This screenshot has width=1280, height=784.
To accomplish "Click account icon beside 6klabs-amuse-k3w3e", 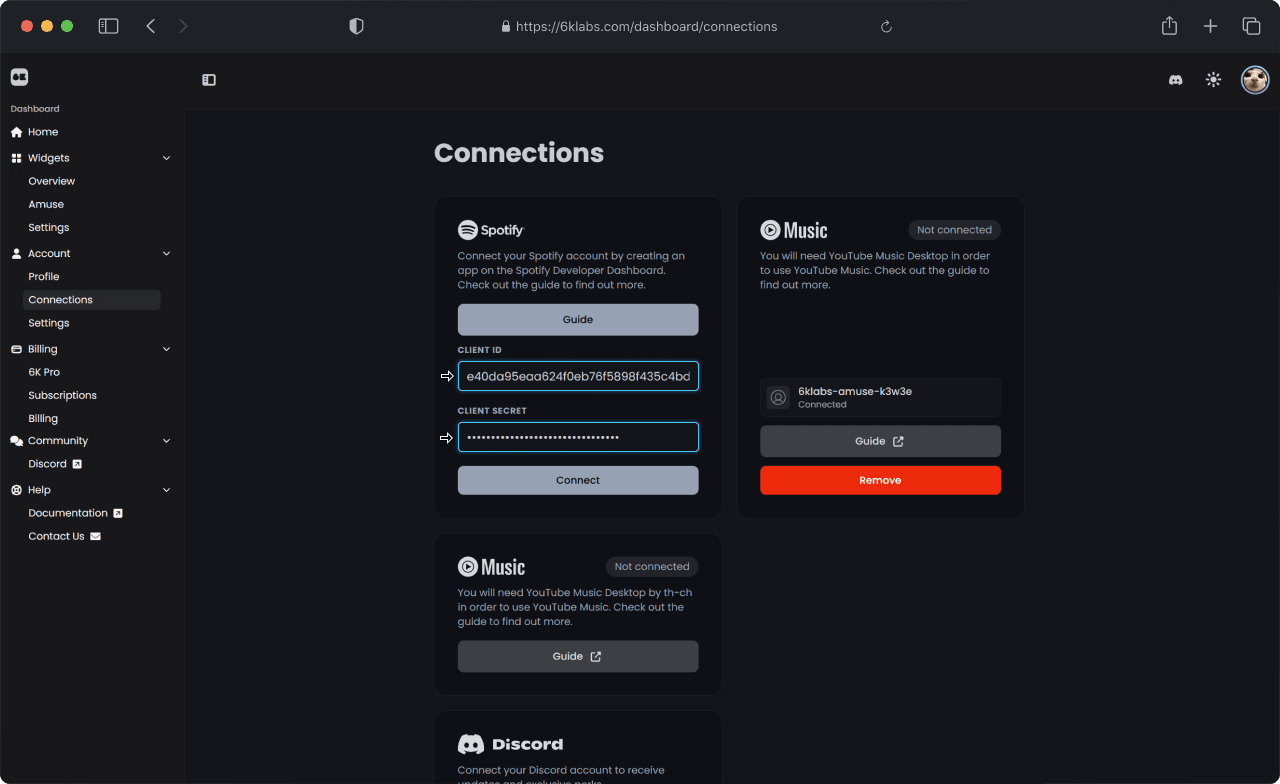I will pos(778,397).
